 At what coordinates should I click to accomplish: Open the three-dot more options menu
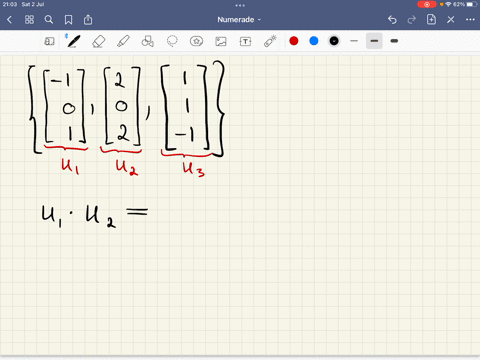tap(470, 20)
